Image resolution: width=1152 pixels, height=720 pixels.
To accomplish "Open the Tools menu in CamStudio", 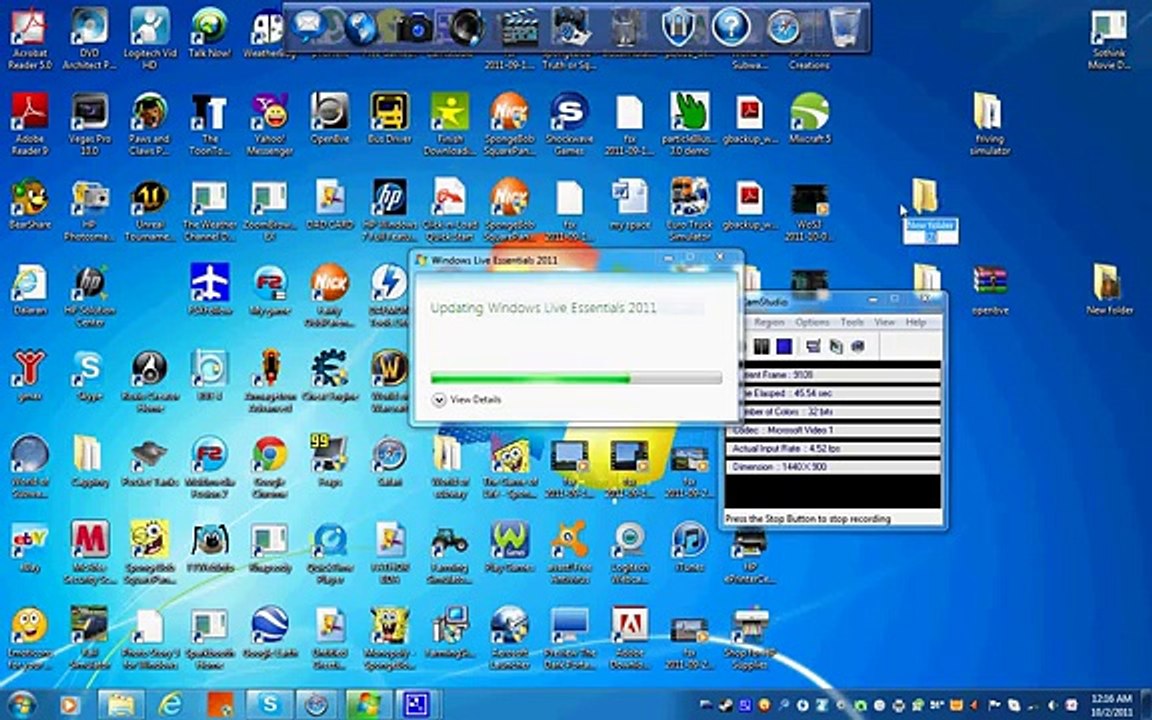I will (x=852, y=323).
